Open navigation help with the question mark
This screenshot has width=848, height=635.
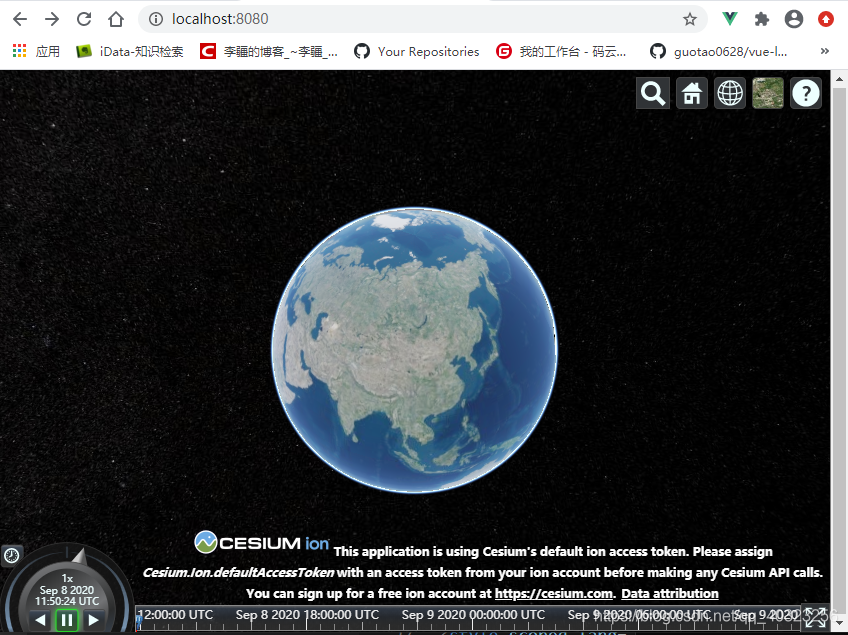click(805, 92)
